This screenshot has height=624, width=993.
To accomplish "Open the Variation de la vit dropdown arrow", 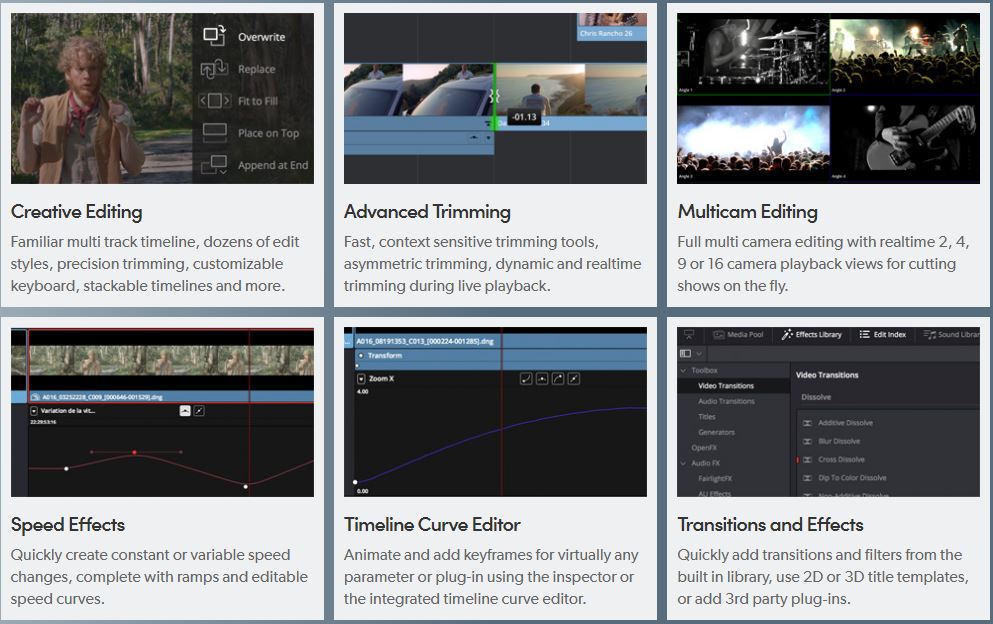I will (x=34, y=411).
